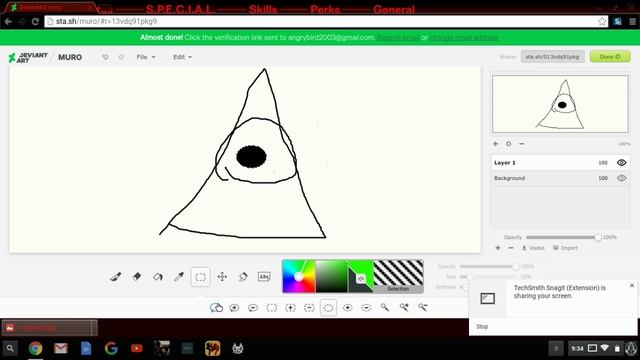The image size is (640, 360).
Task: Pick a shade in the green gradient box
Action: tap(331, 276)
